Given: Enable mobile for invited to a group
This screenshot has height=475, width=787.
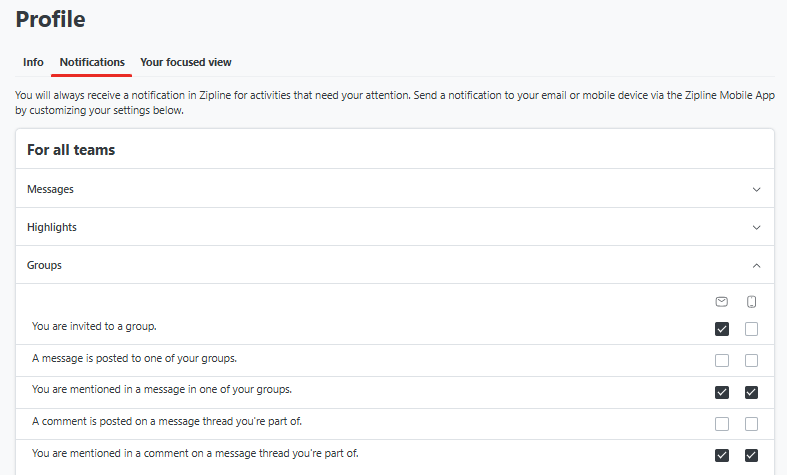Looking at the screenshot, I should tap(751, 329).
